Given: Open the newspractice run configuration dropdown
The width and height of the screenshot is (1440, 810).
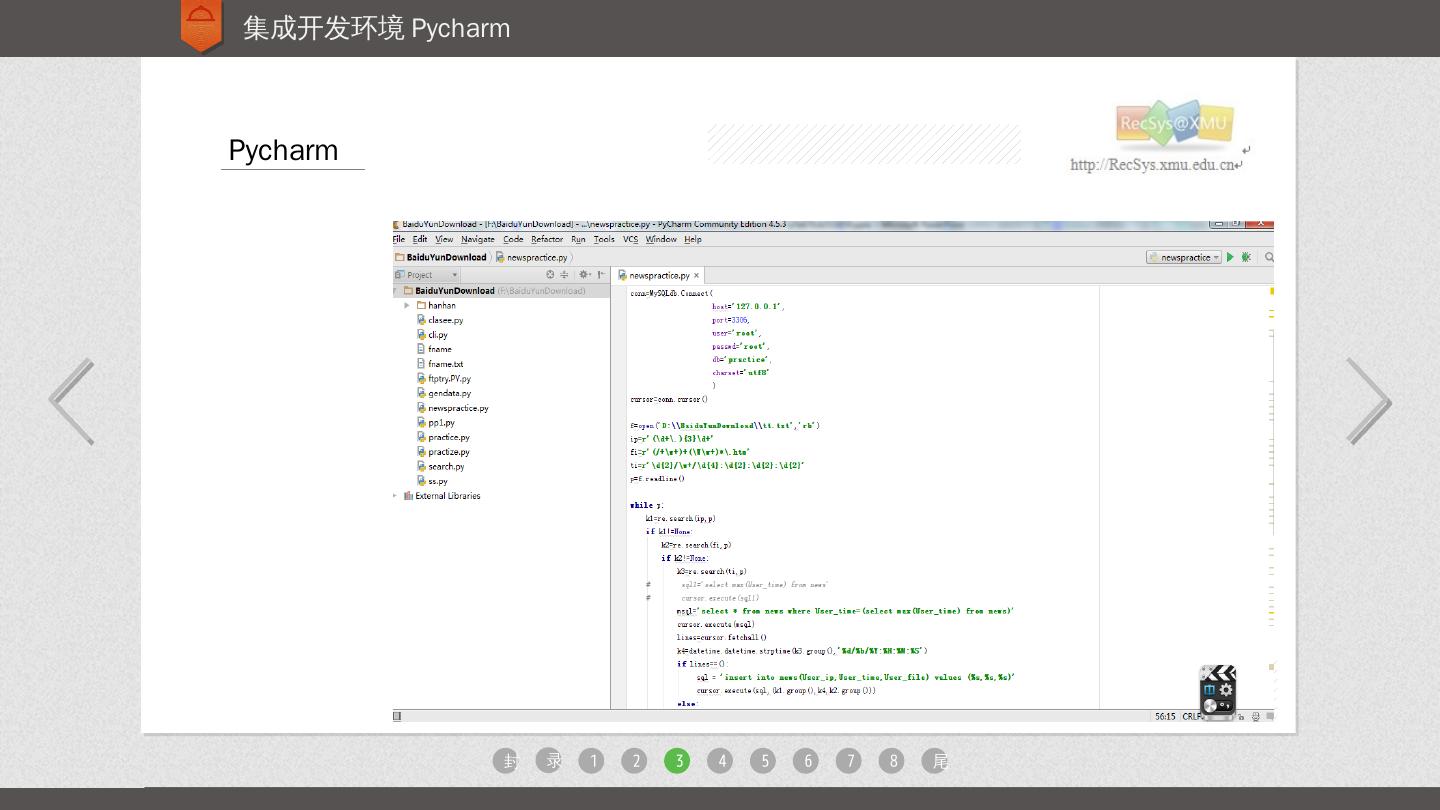Looking at the screenshot, I should pyautogui.click(x=1184, y=257).
